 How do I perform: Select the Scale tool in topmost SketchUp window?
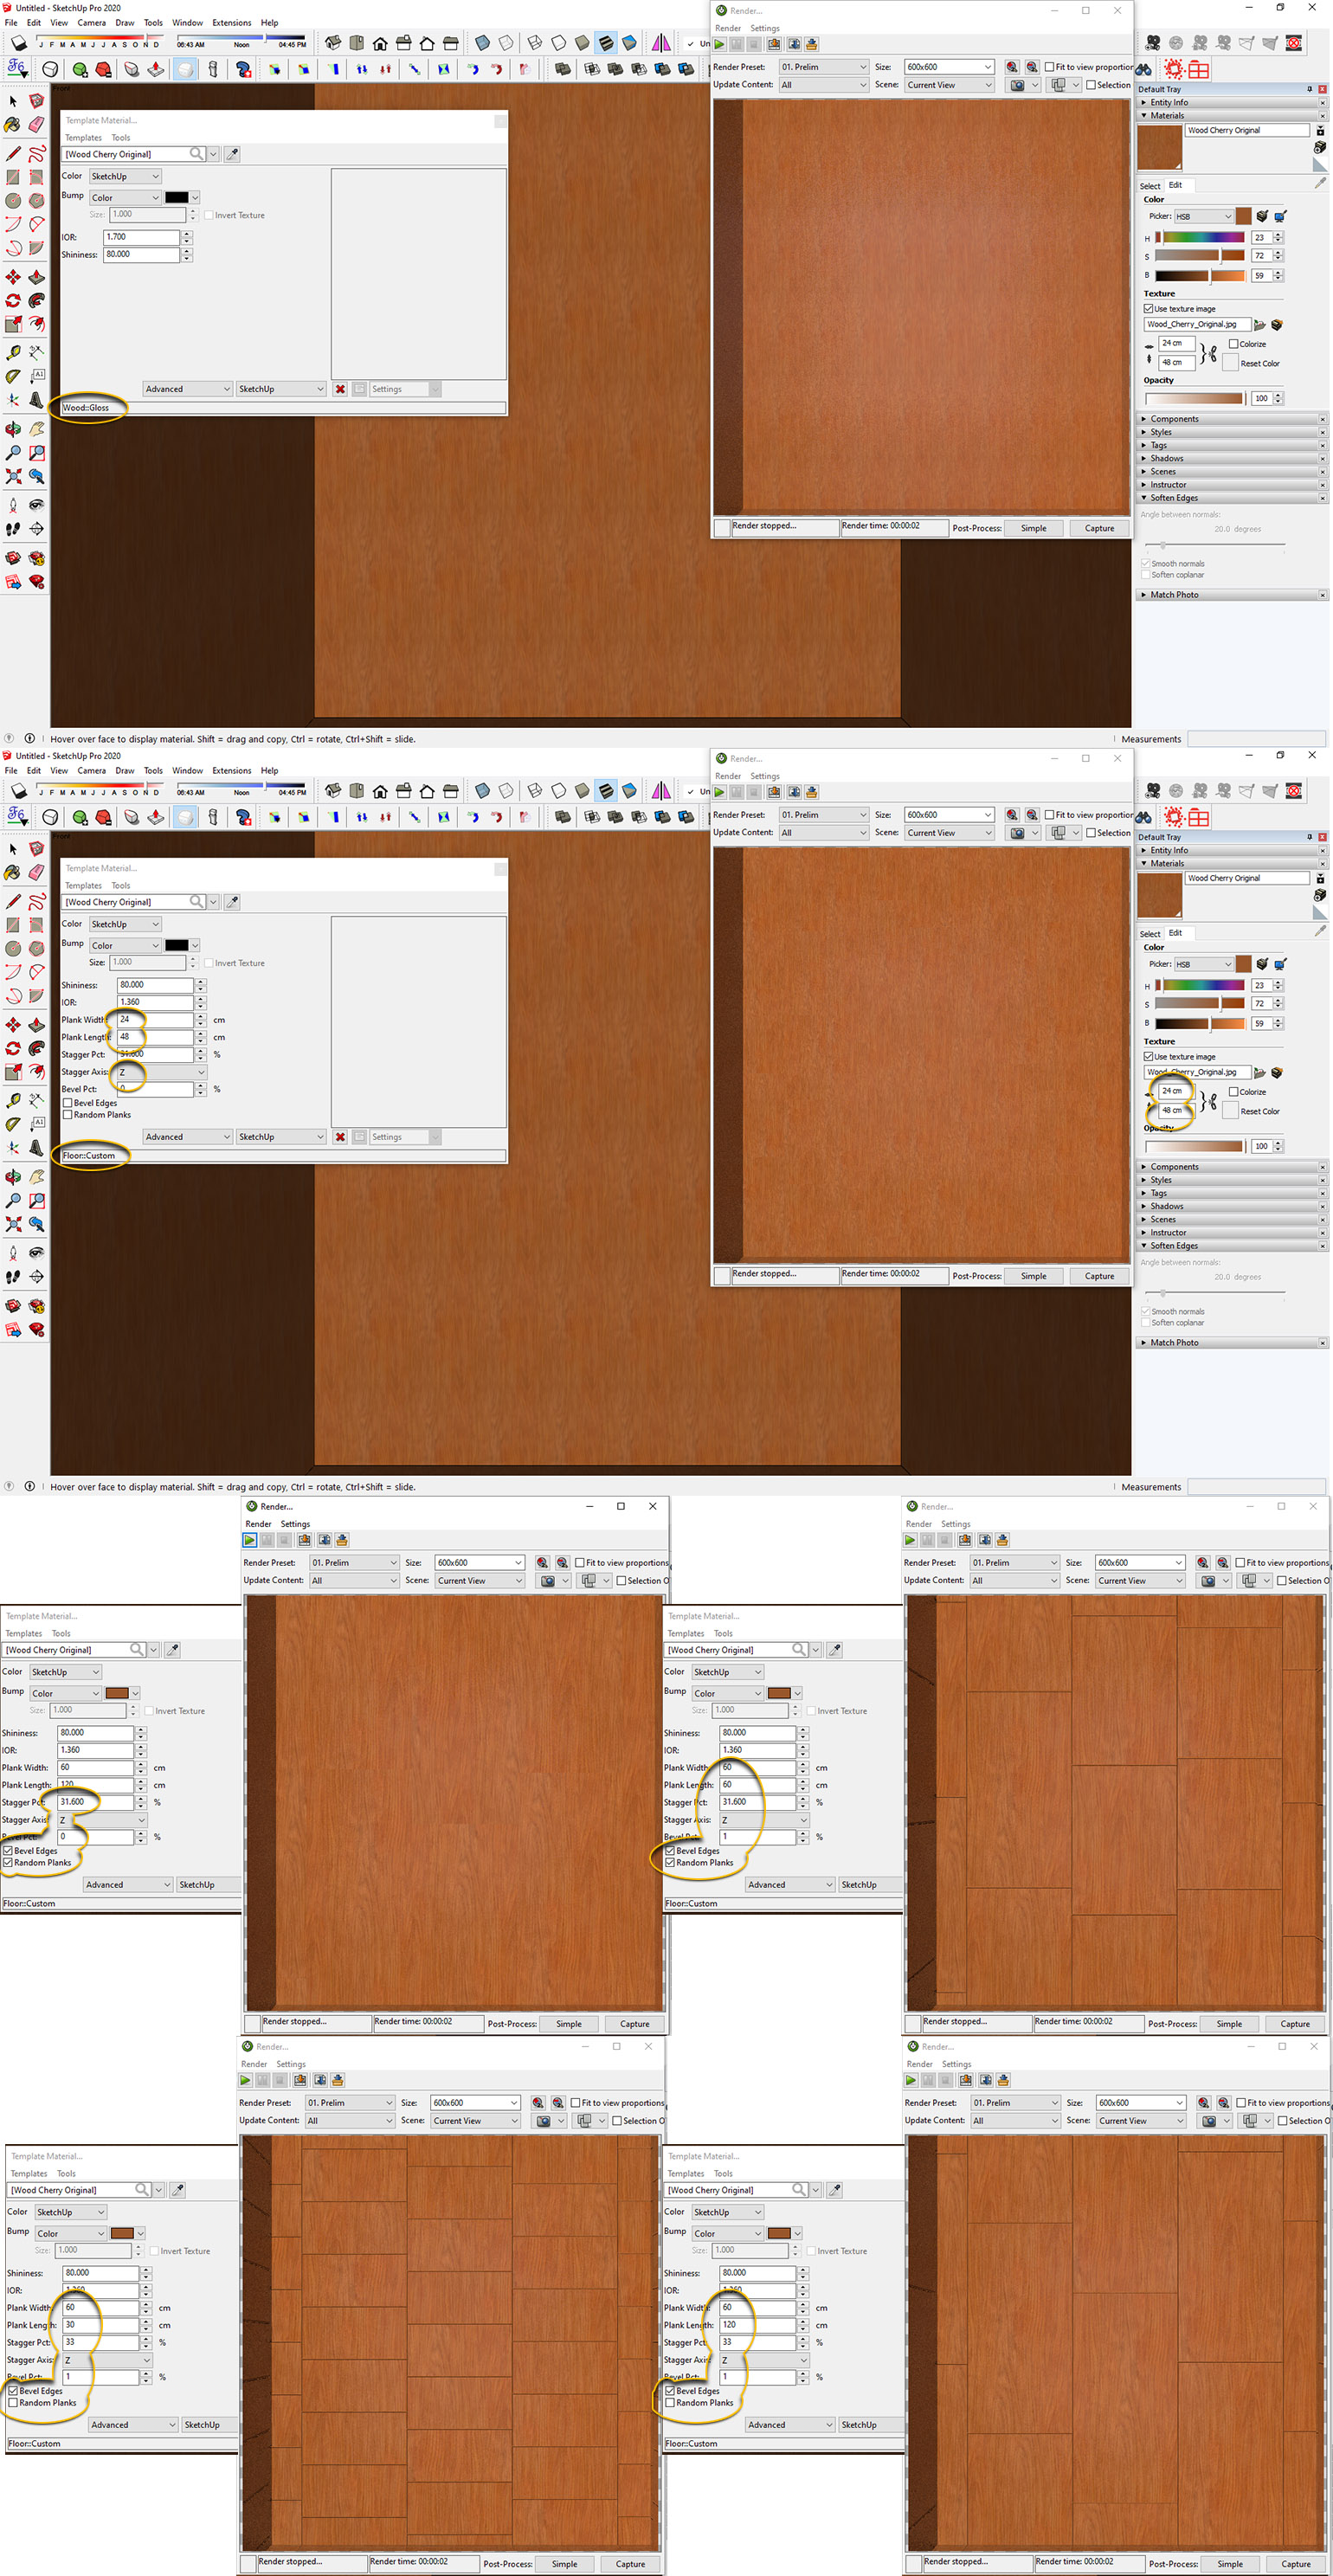tap(13, 325)
